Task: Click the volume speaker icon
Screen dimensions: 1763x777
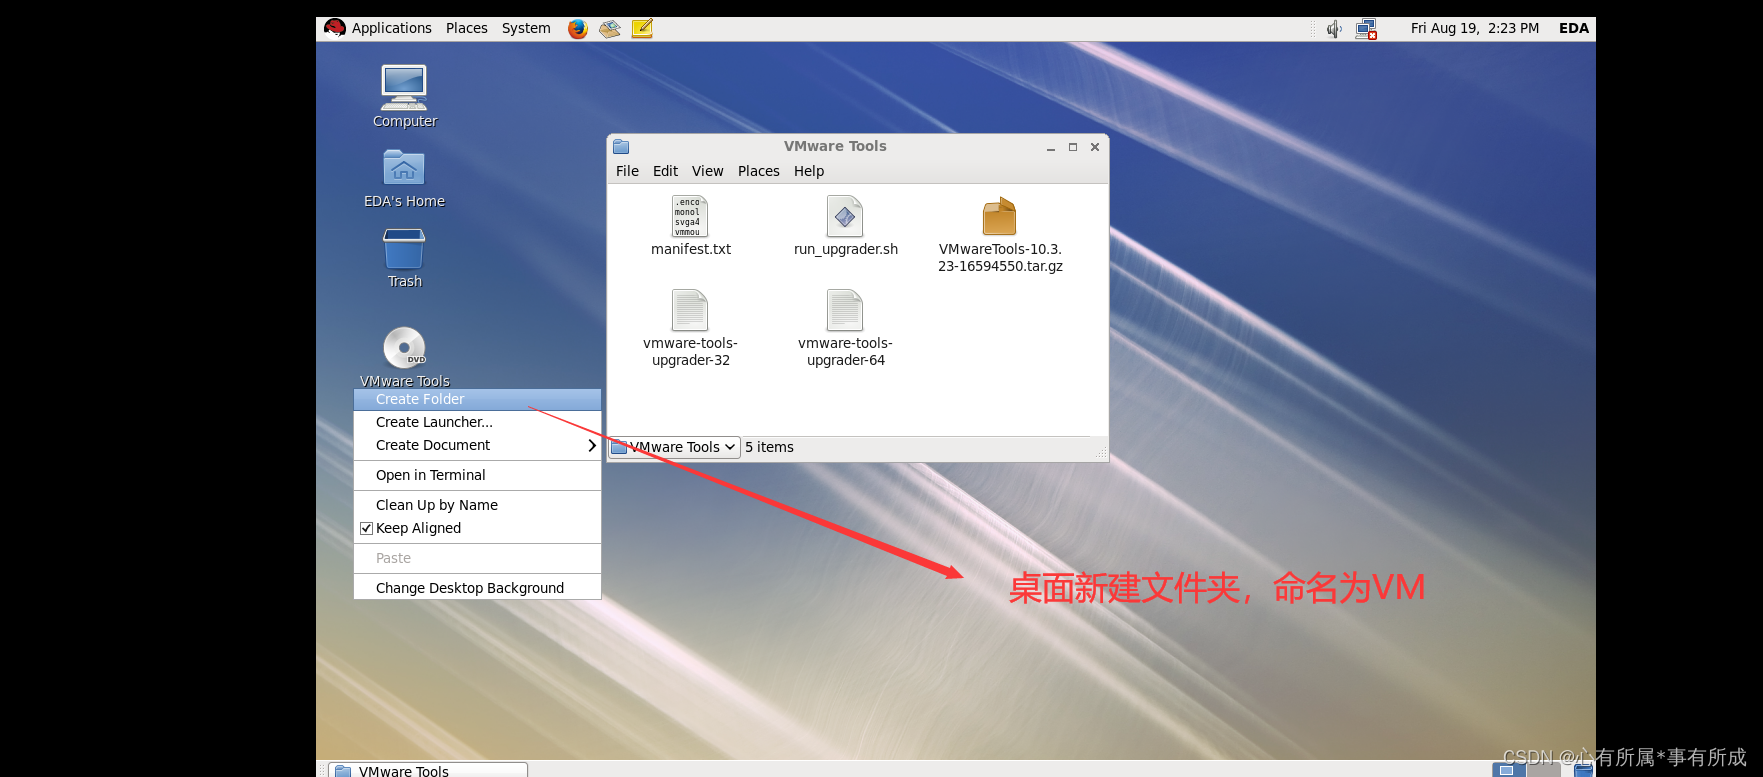Action: (x=1334, y=29)
